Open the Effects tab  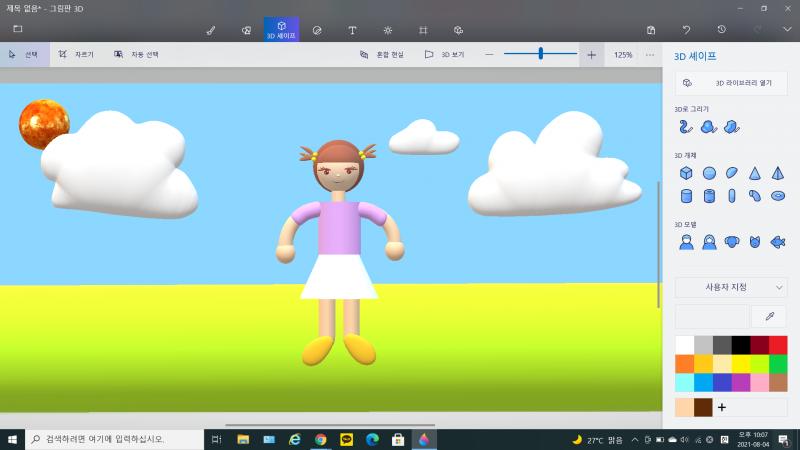click(x=388, y=30)
